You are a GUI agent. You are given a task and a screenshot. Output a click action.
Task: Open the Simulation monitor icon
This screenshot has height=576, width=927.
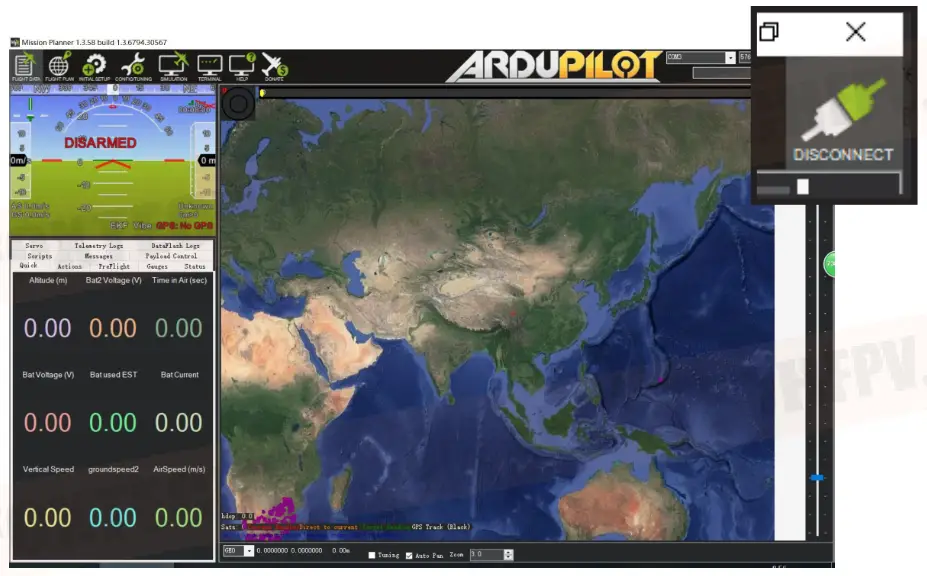point(173,67)
